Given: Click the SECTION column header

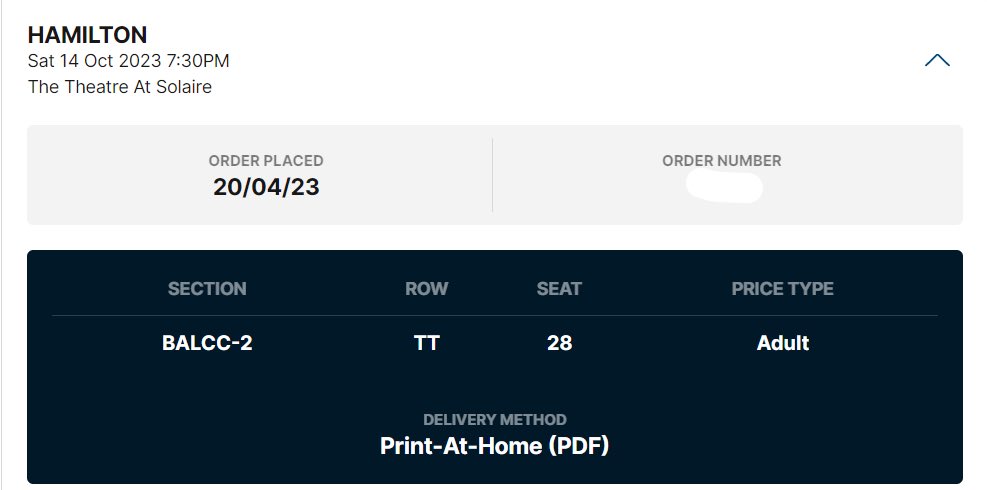Looking at the screenshot, I should (x=207, y=288).
